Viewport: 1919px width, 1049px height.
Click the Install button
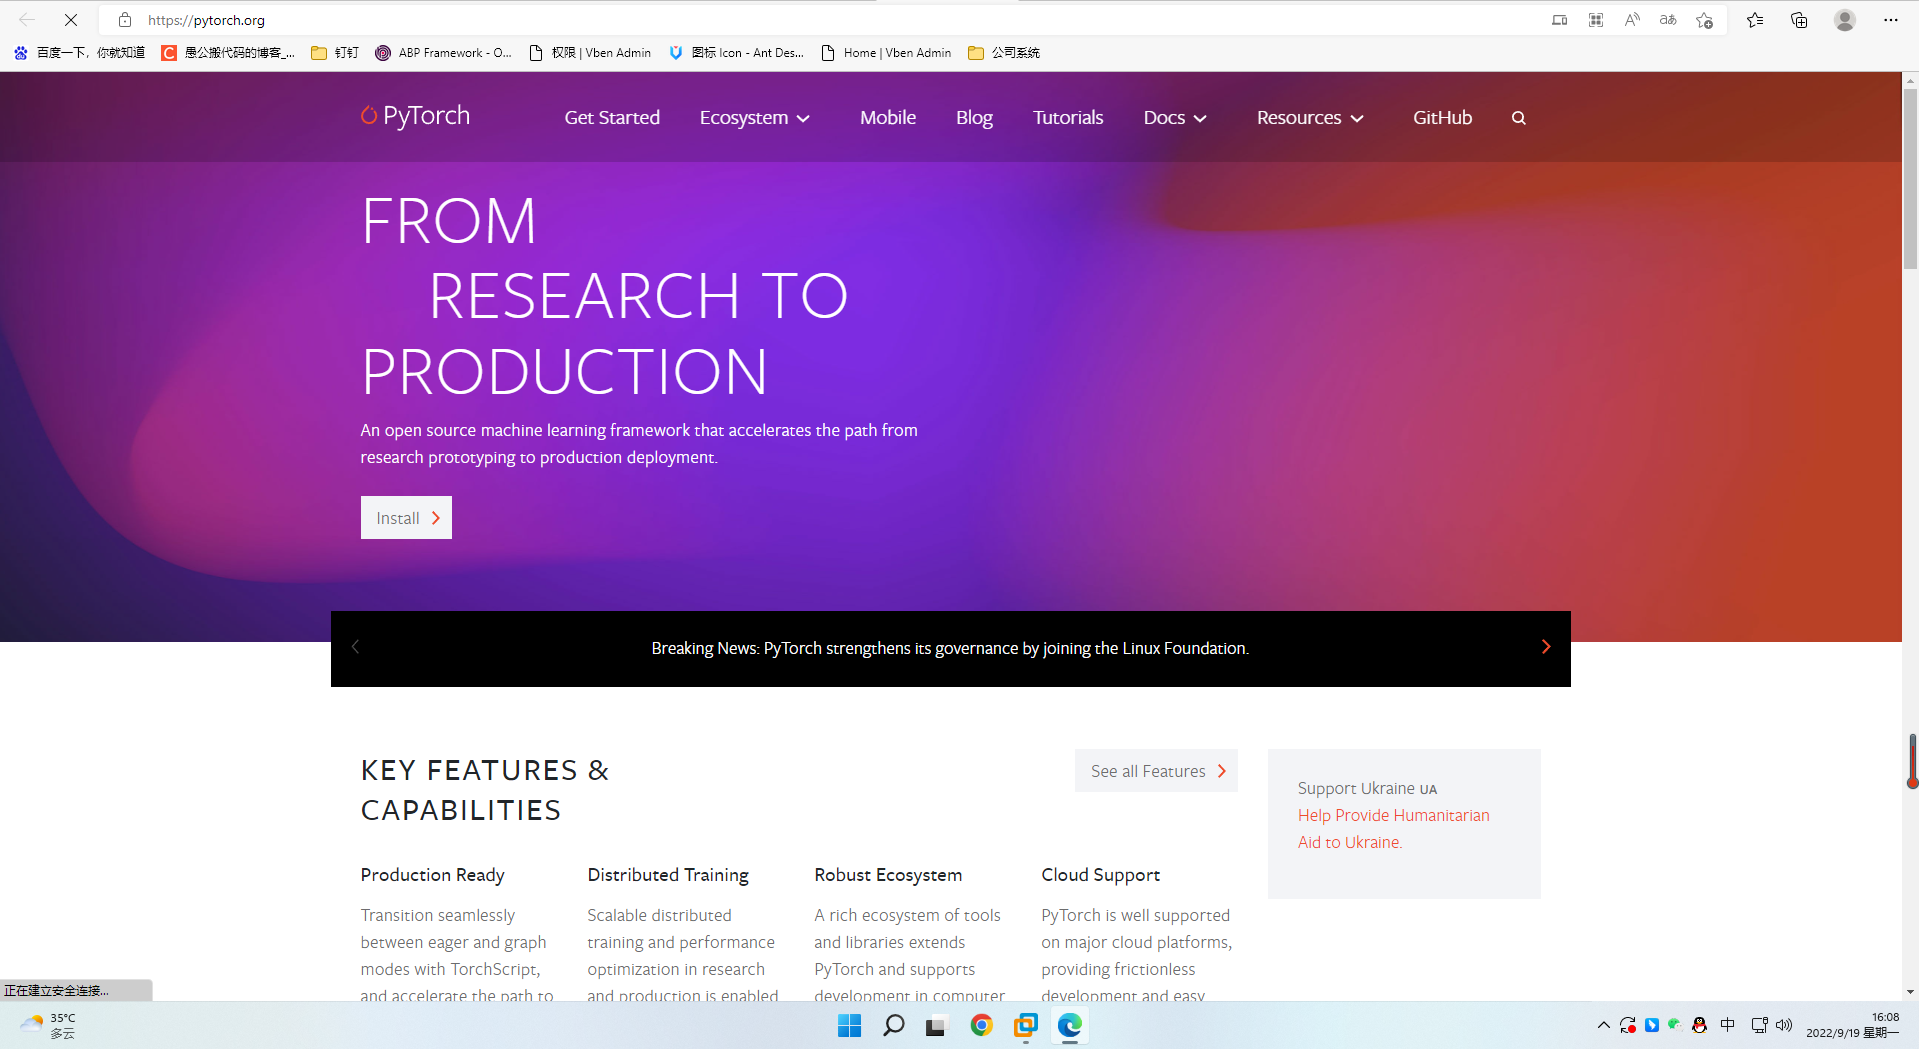tap(406, 518)
